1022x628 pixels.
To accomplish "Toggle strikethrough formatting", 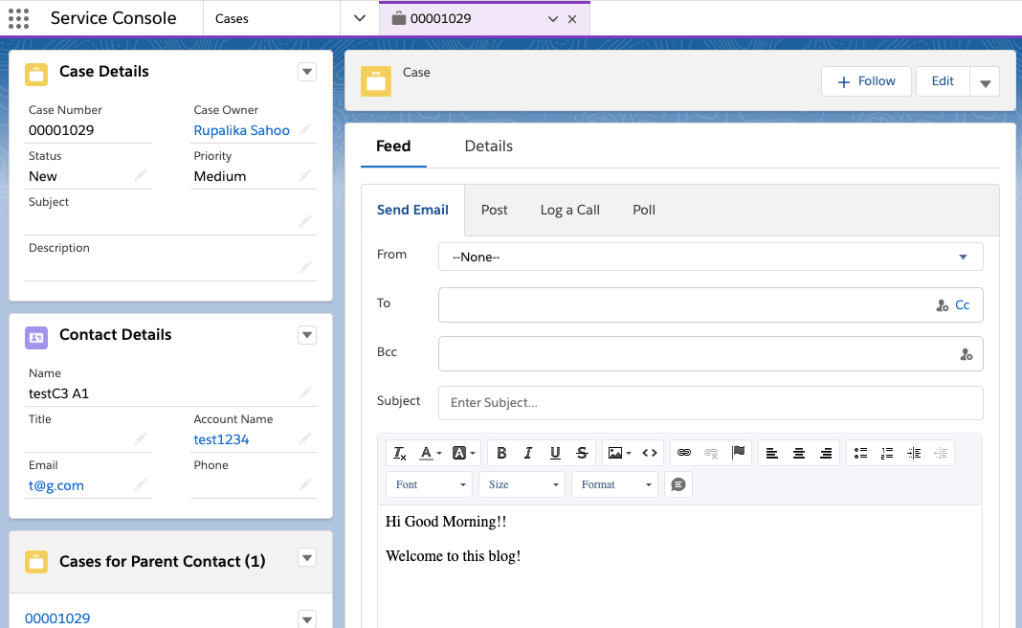I will [x=582, y=453].
